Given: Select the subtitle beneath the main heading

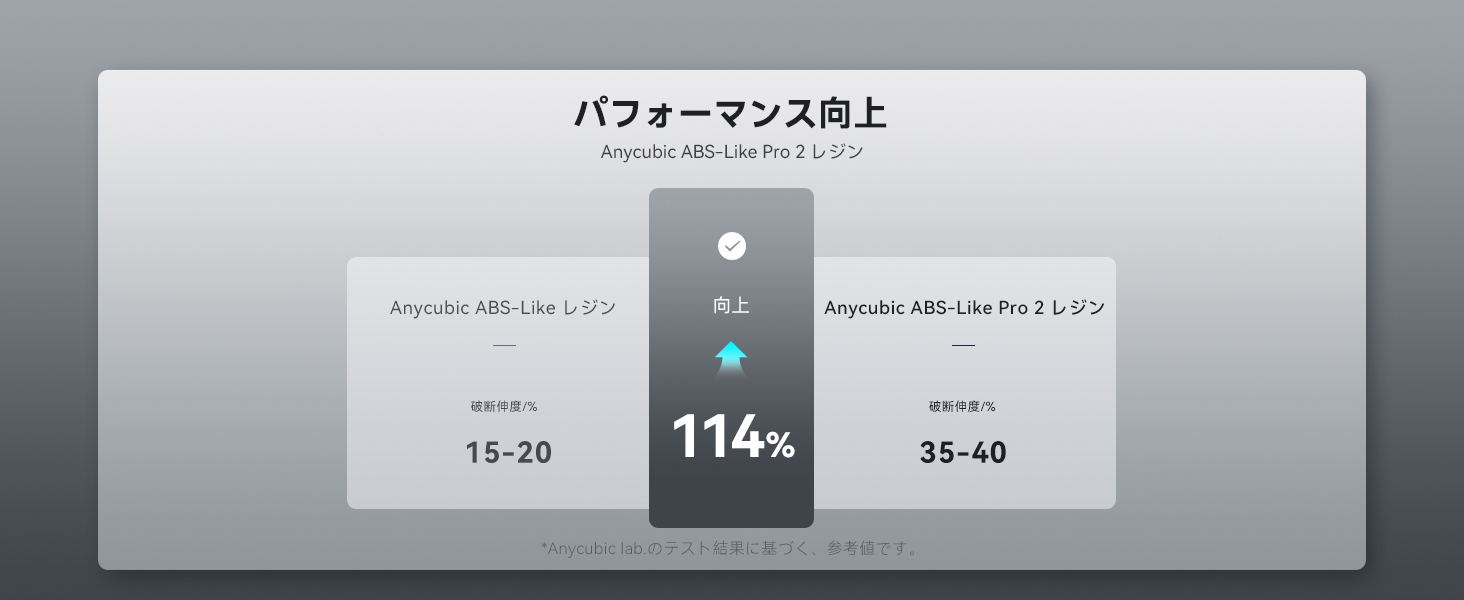Looking at the screenshot, I should pyautogui.click(x=731, y=153).
